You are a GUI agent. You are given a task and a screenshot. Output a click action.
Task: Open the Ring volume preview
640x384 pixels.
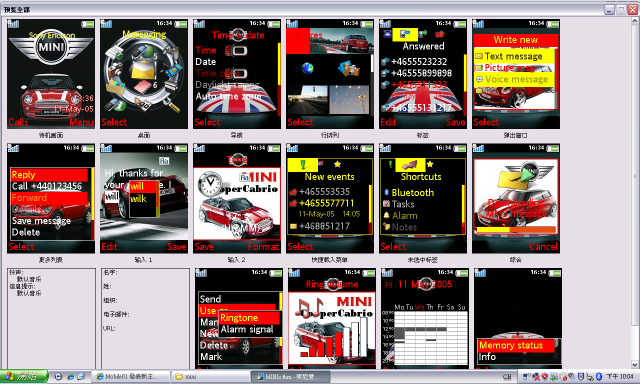(332, 318)
